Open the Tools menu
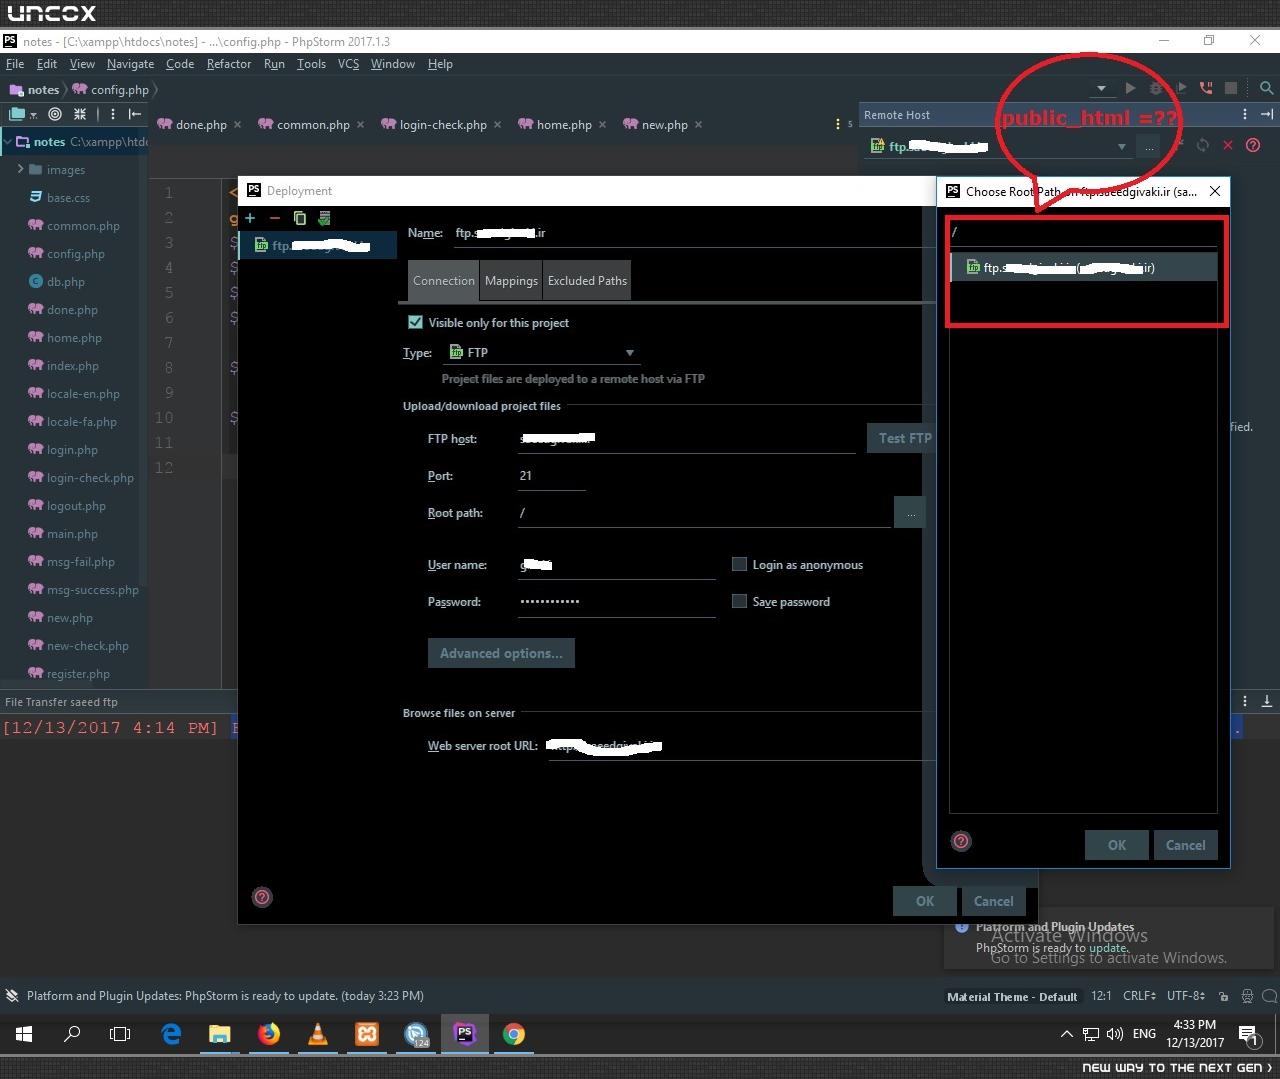1280x1079 pixels. pyautogui.click(x=311, y=63)
